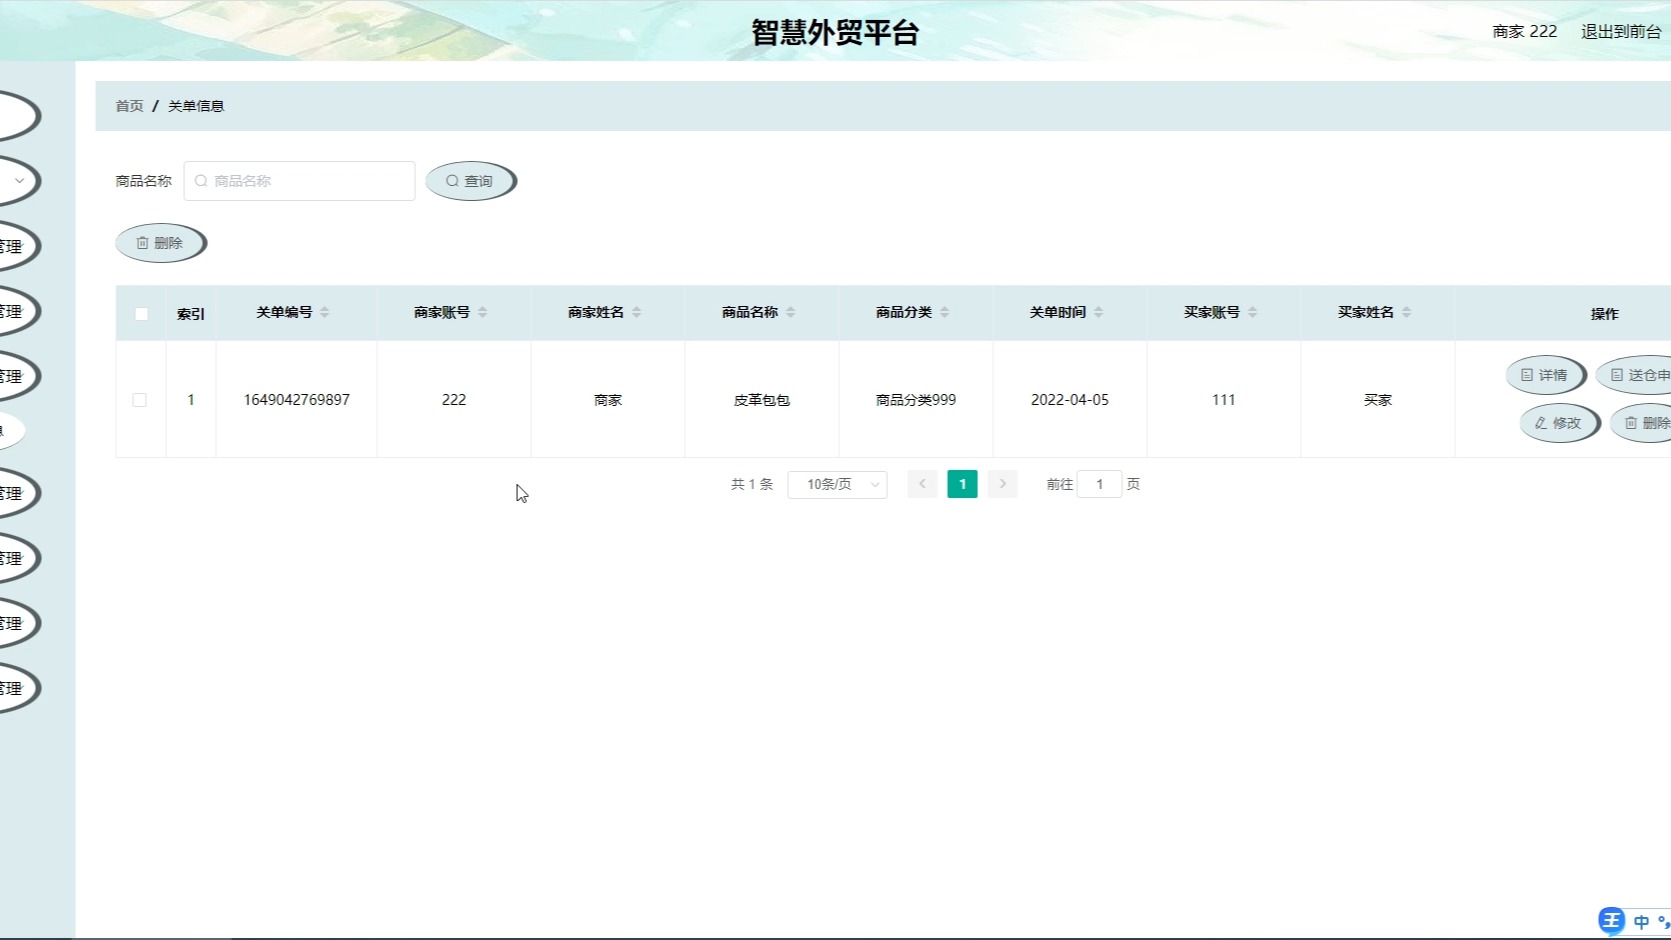Click the 中 input-method indicator in the system tray

point(1641,922)
